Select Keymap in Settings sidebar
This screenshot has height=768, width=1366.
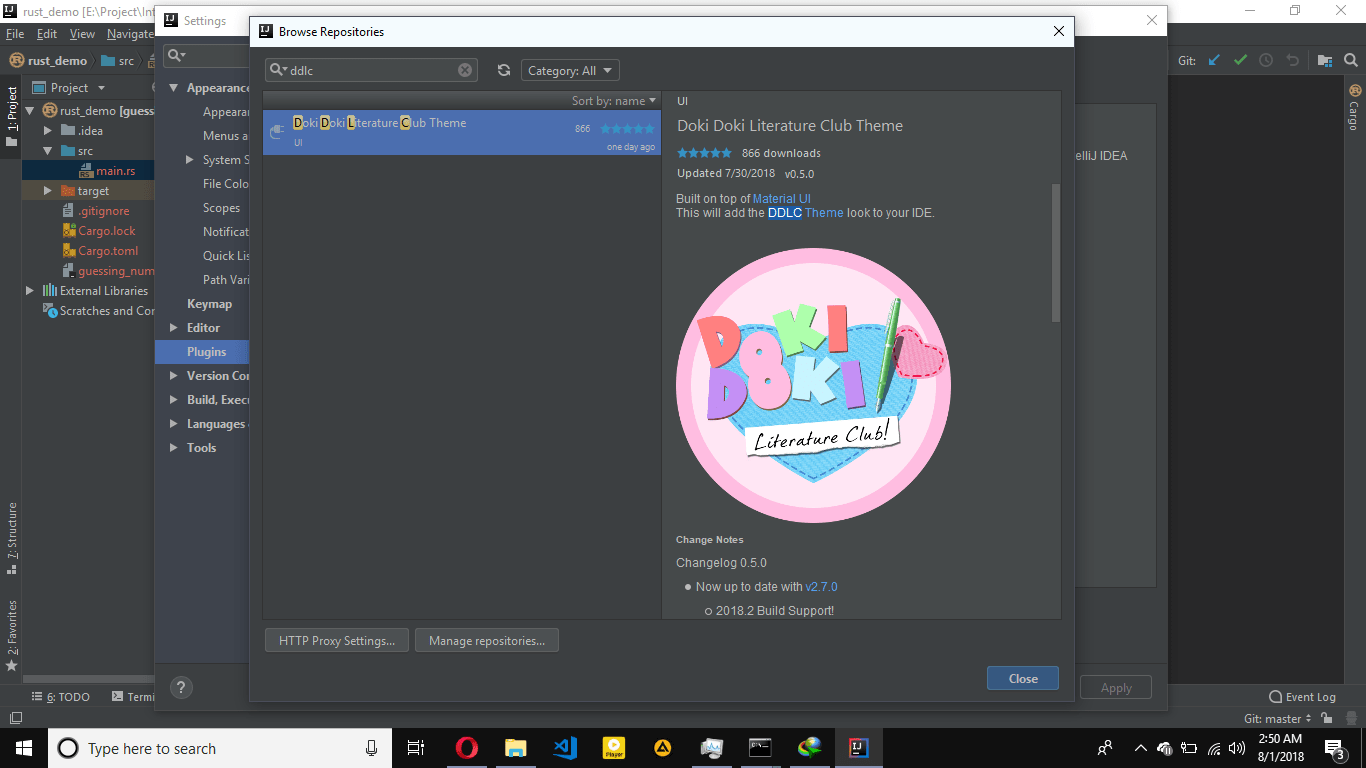coord(209,304)
